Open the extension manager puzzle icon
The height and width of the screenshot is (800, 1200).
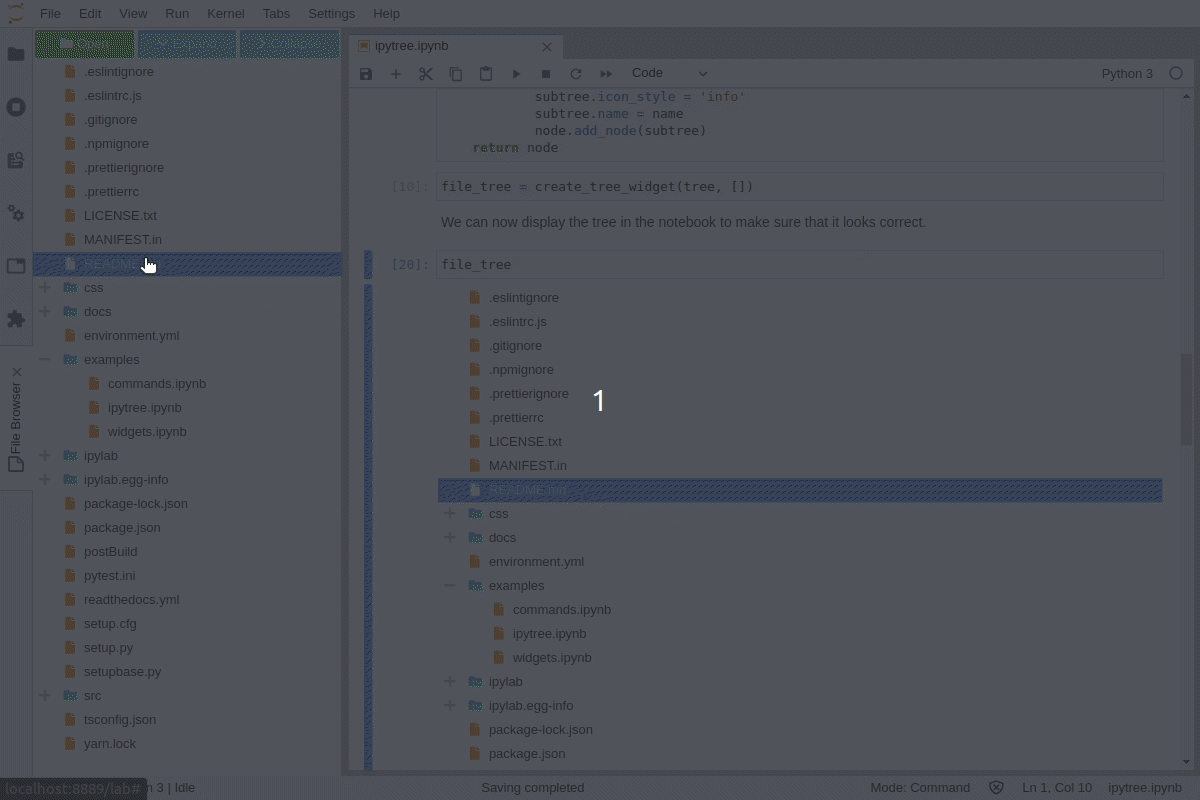(x=16, y=319)
